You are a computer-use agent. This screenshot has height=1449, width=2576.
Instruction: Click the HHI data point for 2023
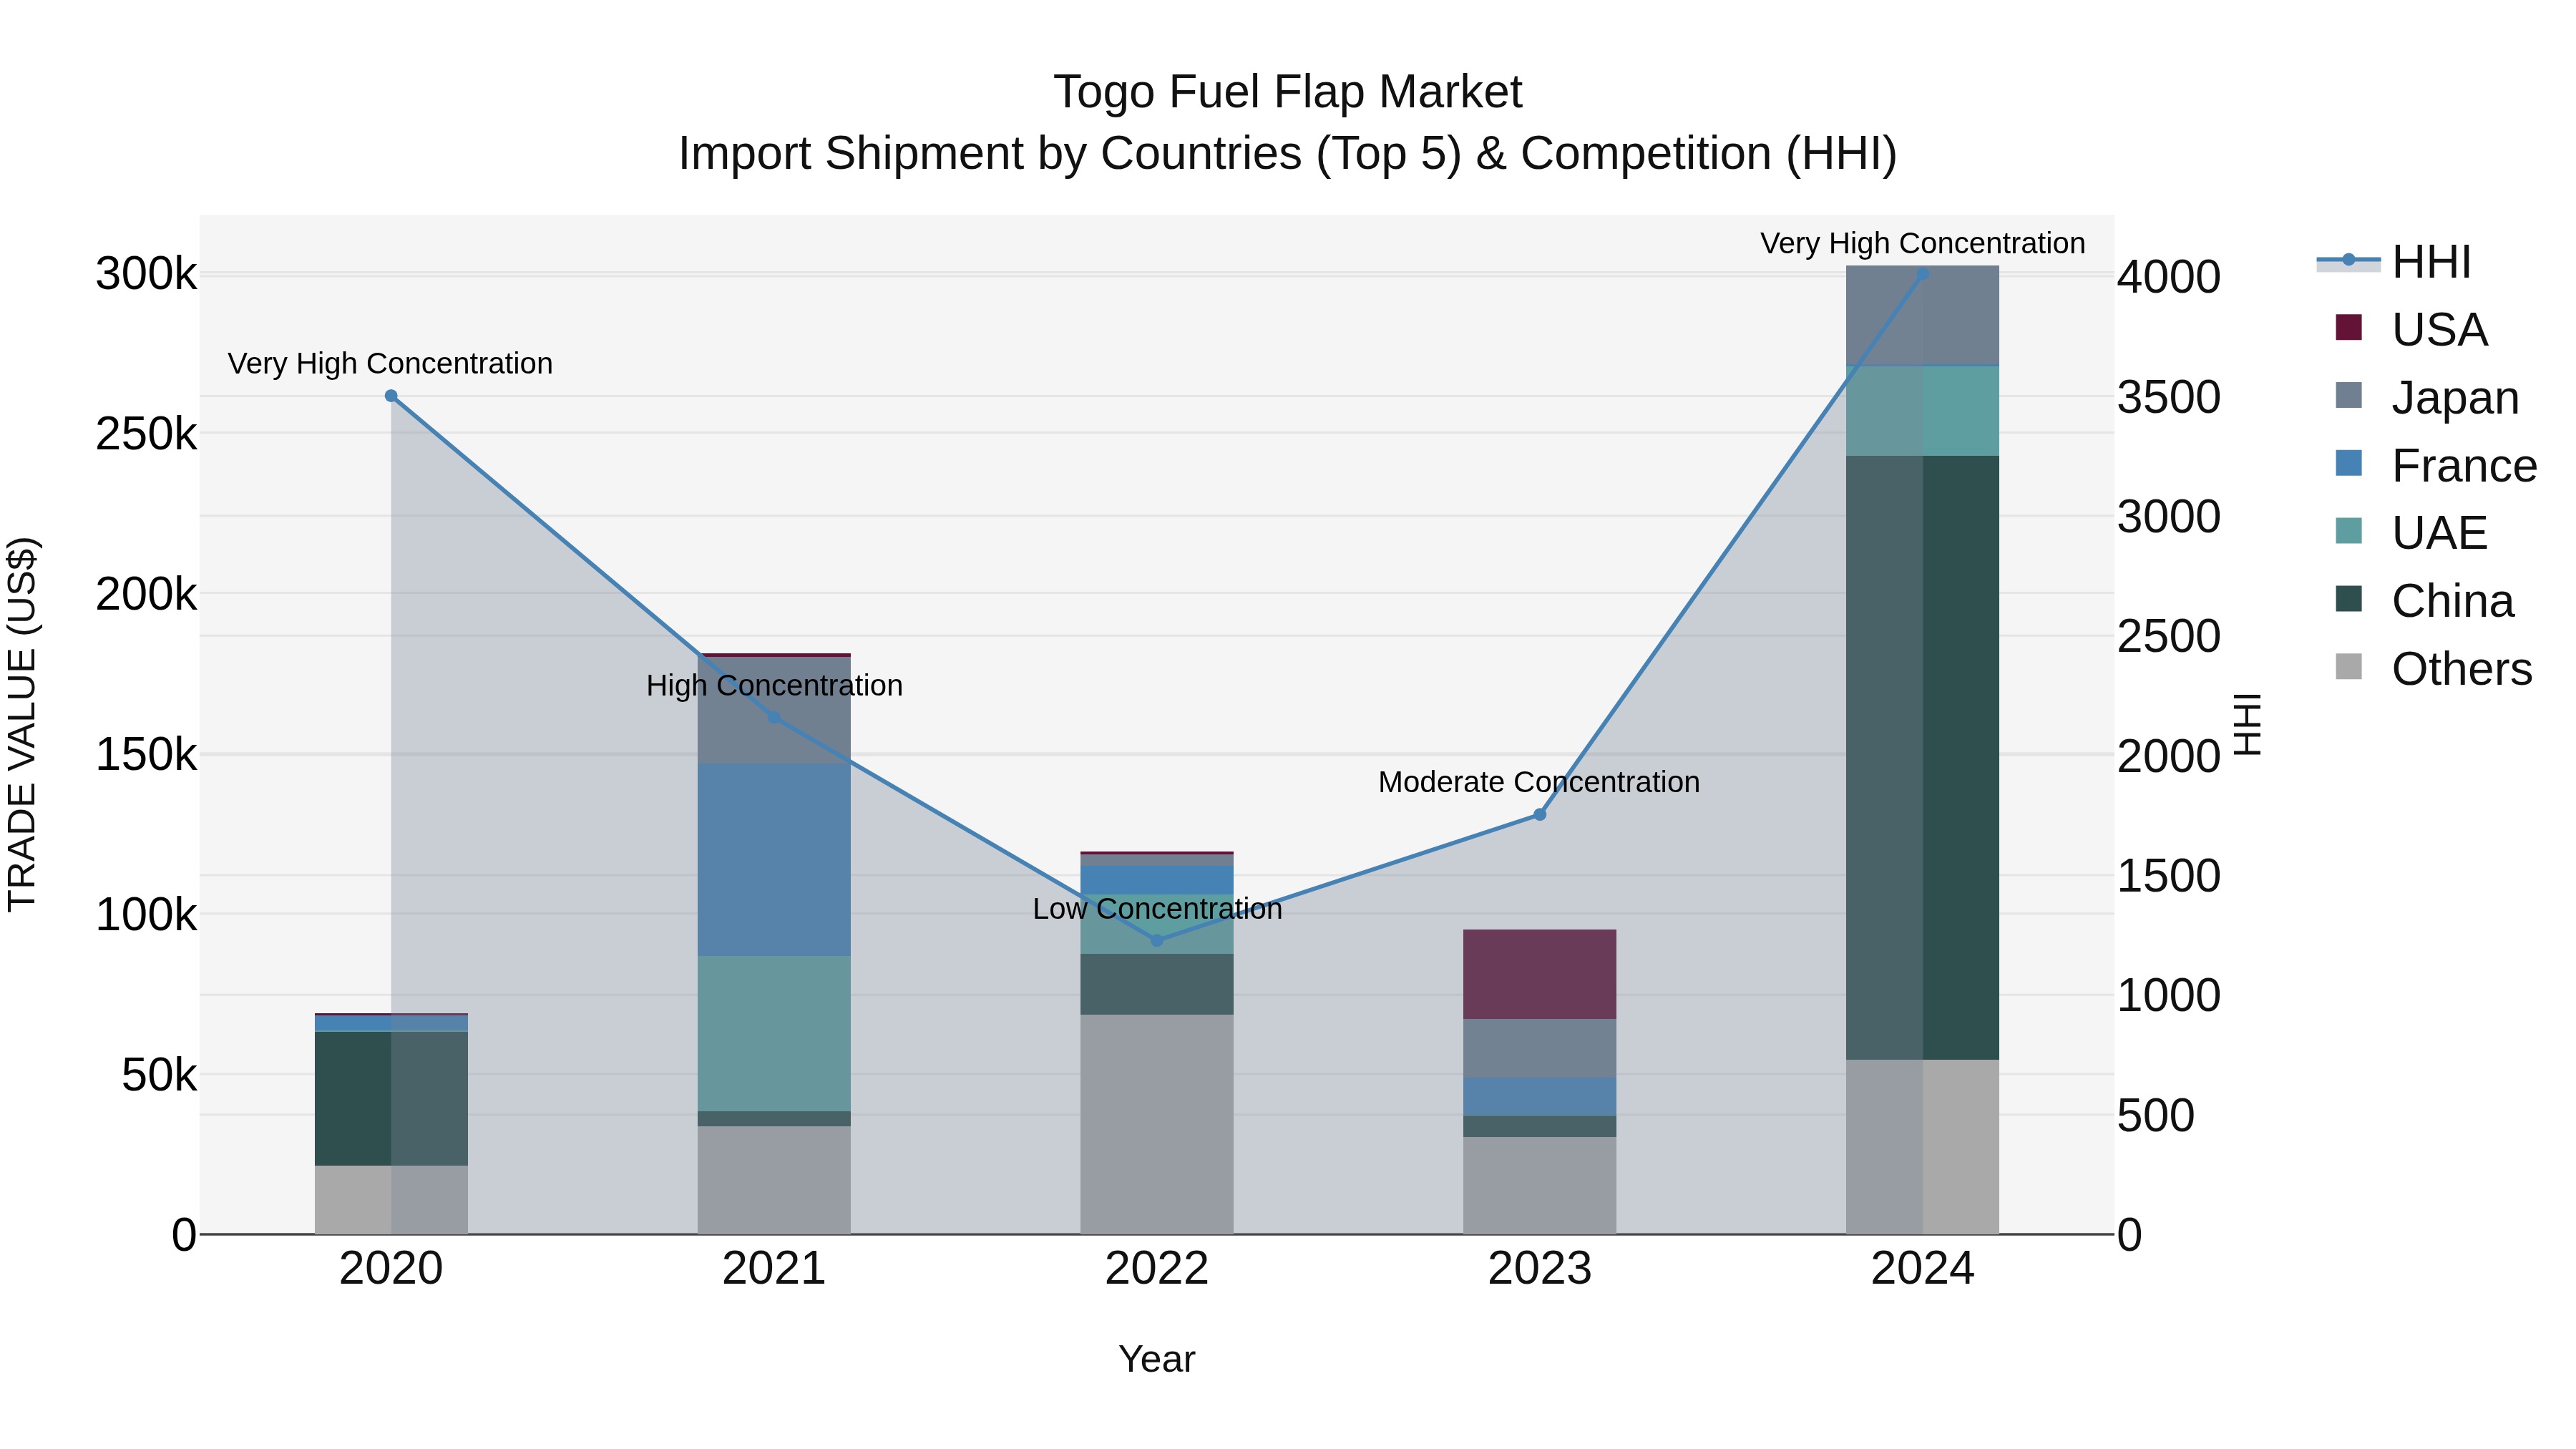point(1540,815)
